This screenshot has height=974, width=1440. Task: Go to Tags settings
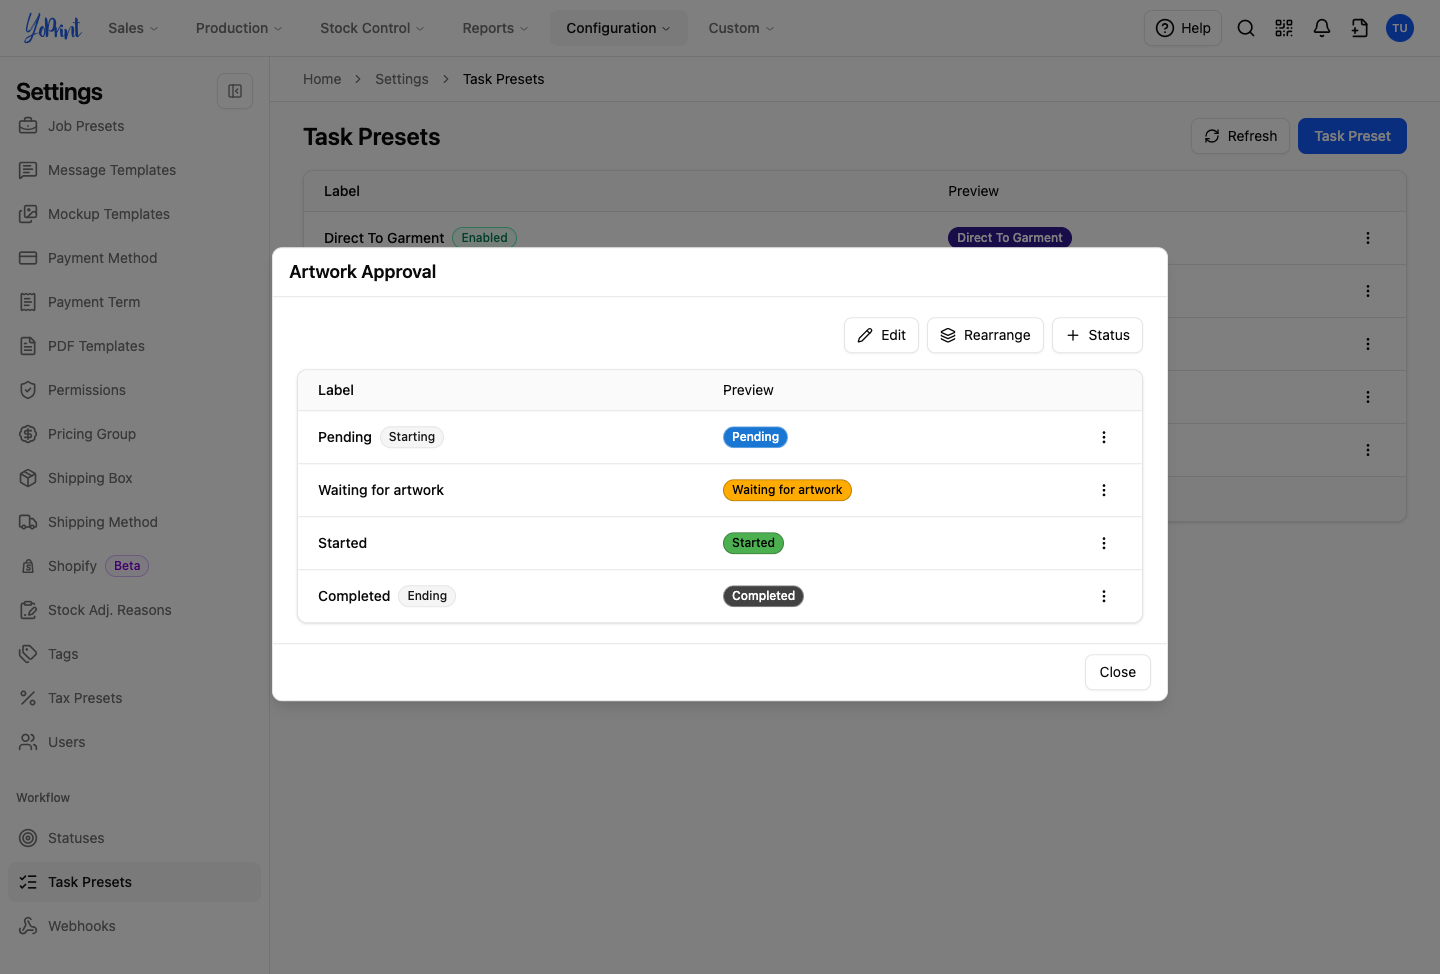pos(134,654)
